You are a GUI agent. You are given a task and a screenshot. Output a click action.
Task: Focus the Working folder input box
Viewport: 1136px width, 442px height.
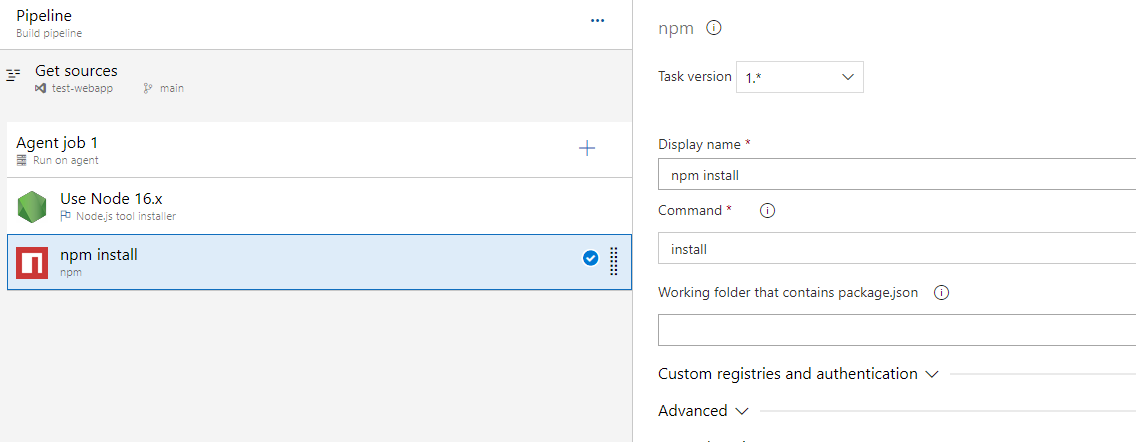tap(896, 330)
